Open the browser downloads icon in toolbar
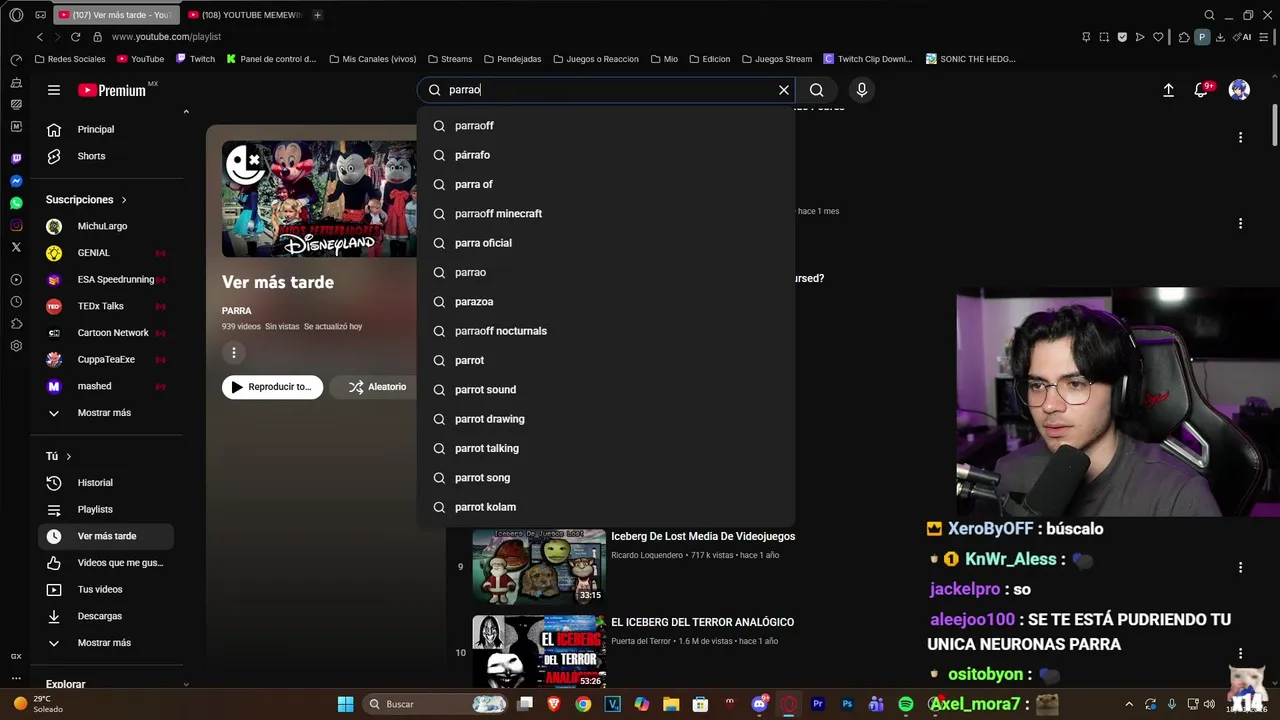 pos(1221,37)
